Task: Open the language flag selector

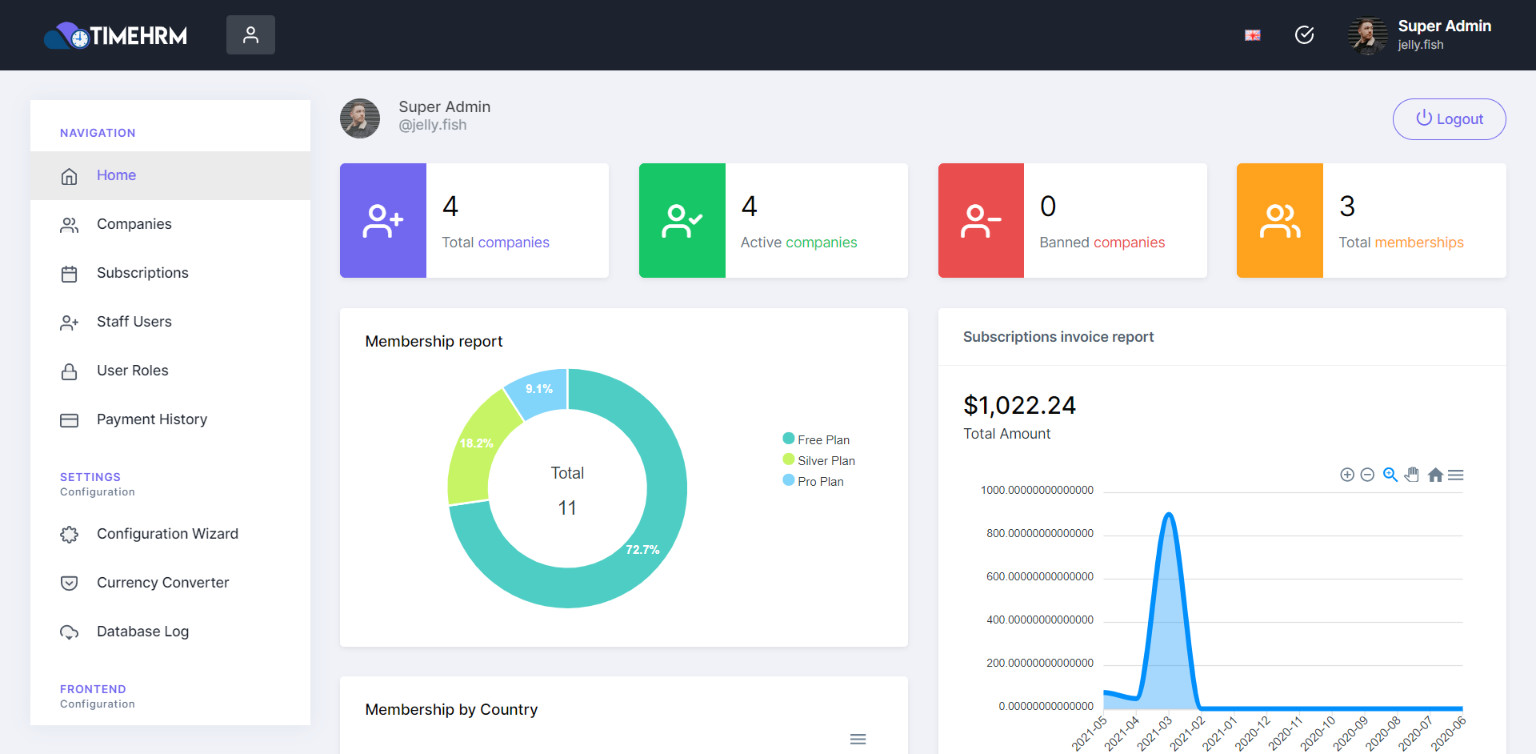Action: point(1252,35)
